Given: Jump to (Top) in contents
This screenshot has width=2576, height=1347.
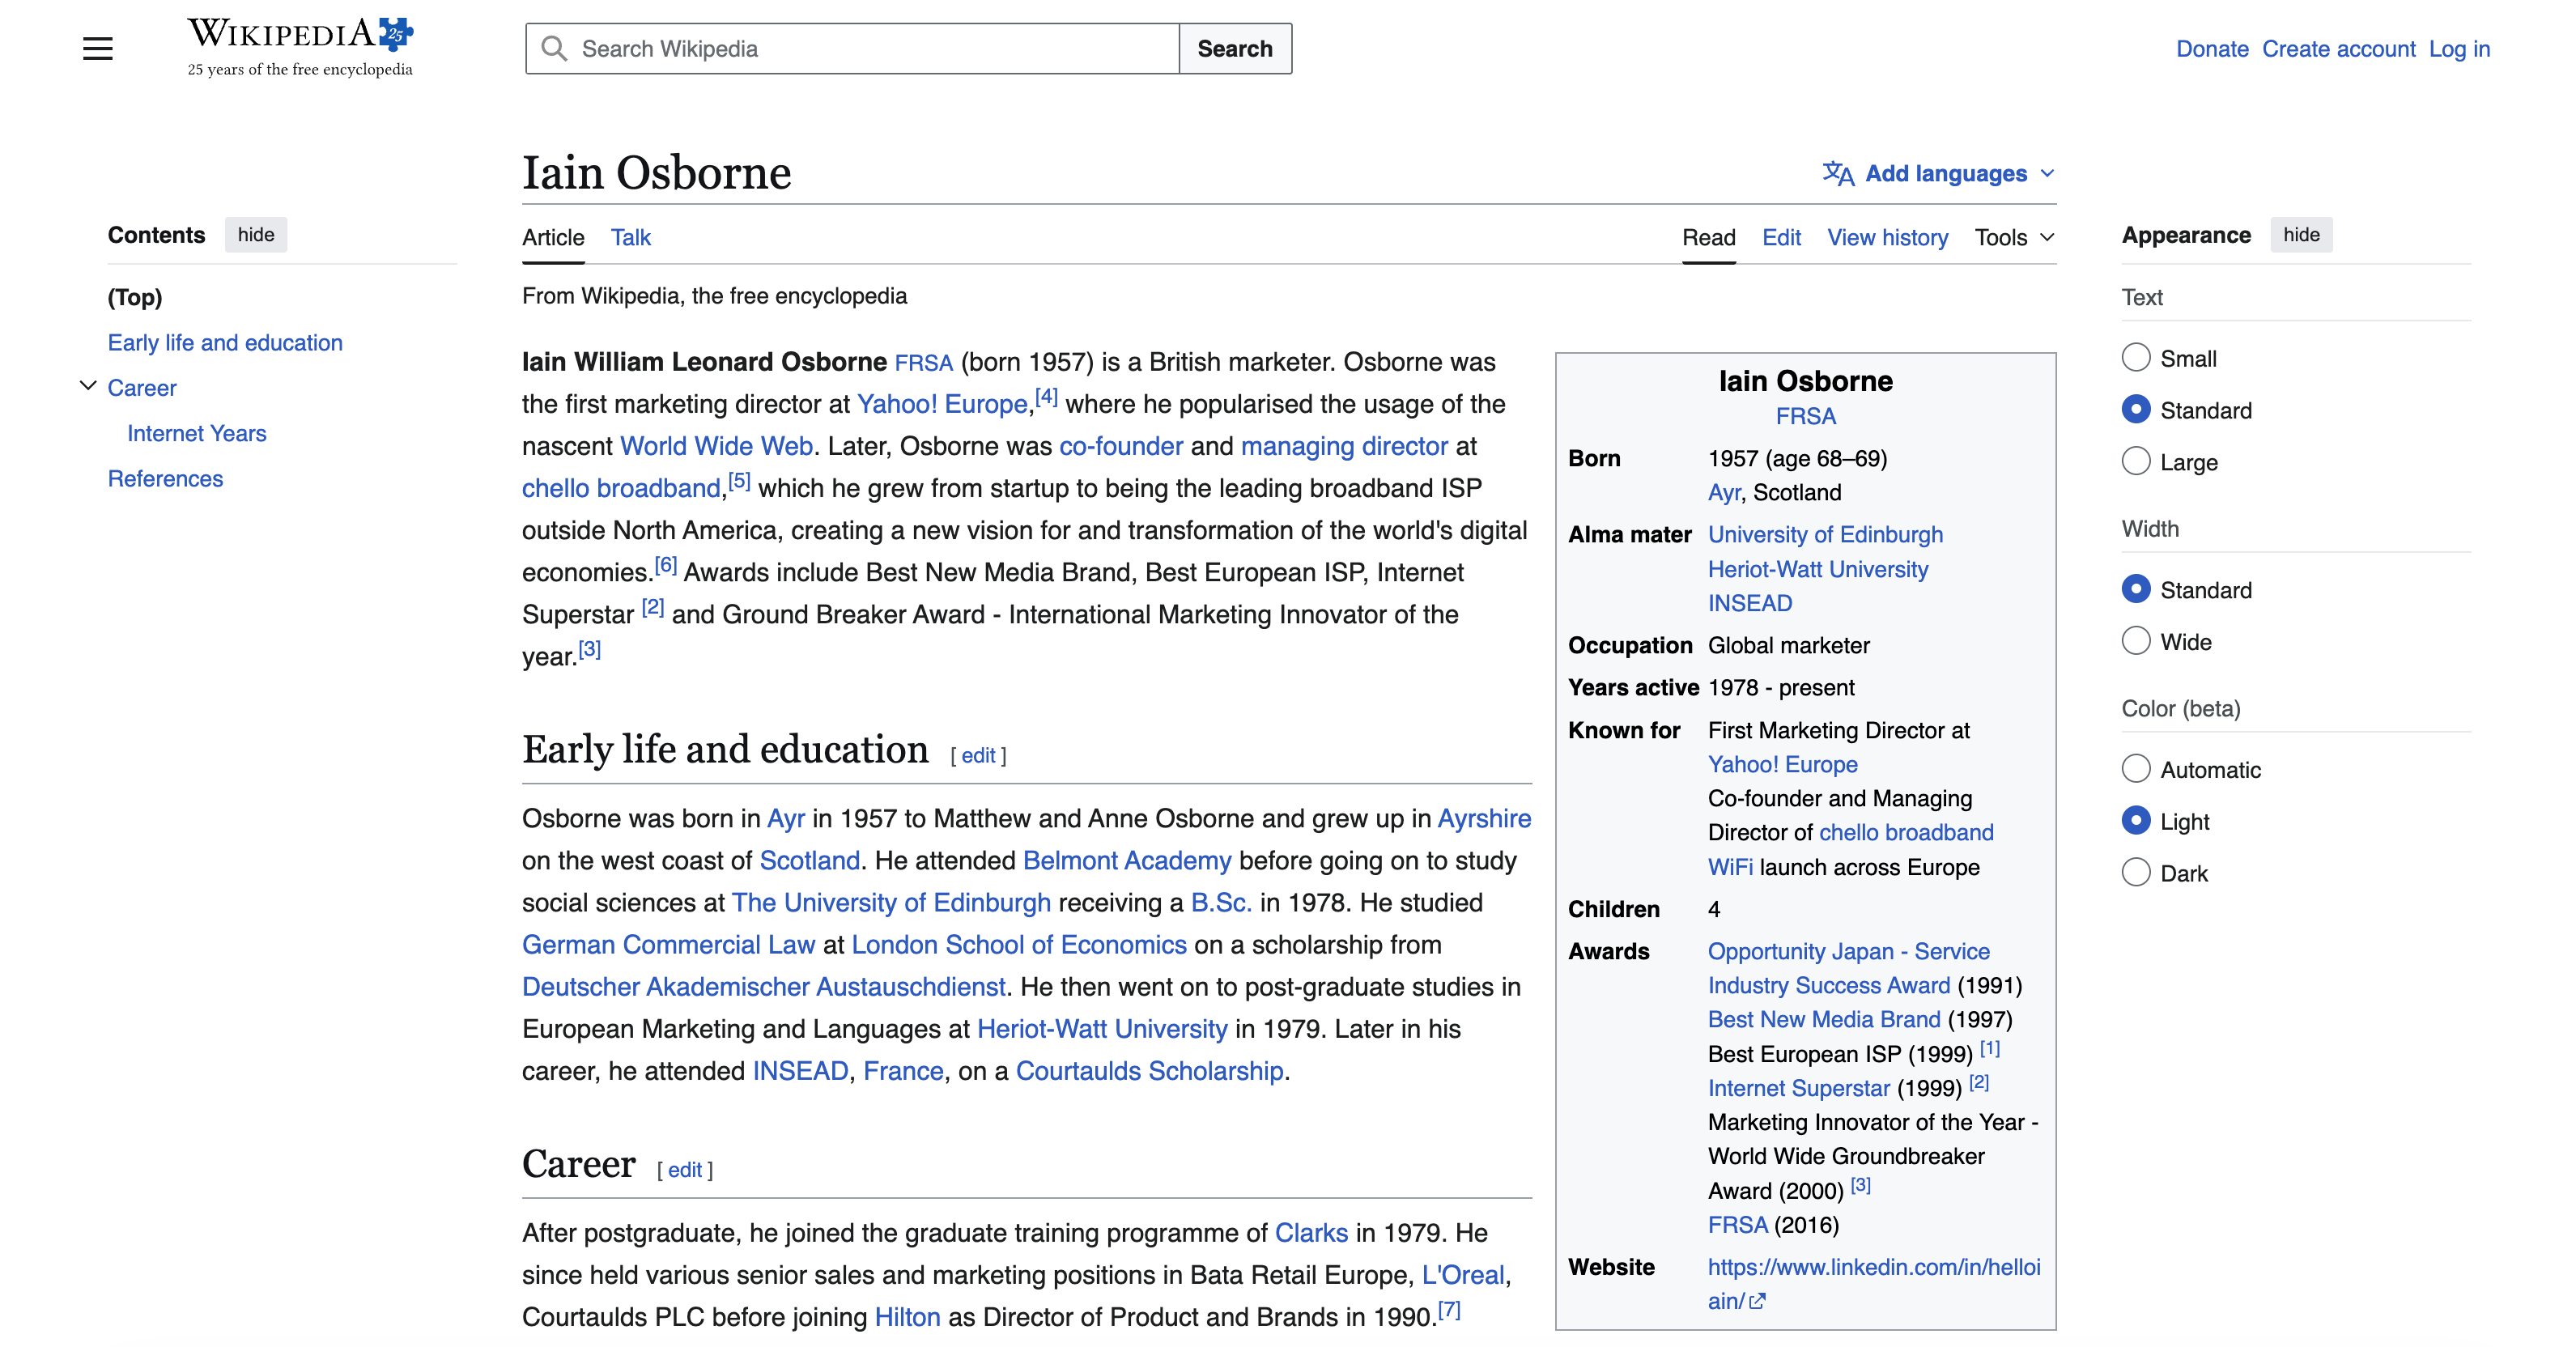Looking at the screenshot, I should tap(135, 297).
